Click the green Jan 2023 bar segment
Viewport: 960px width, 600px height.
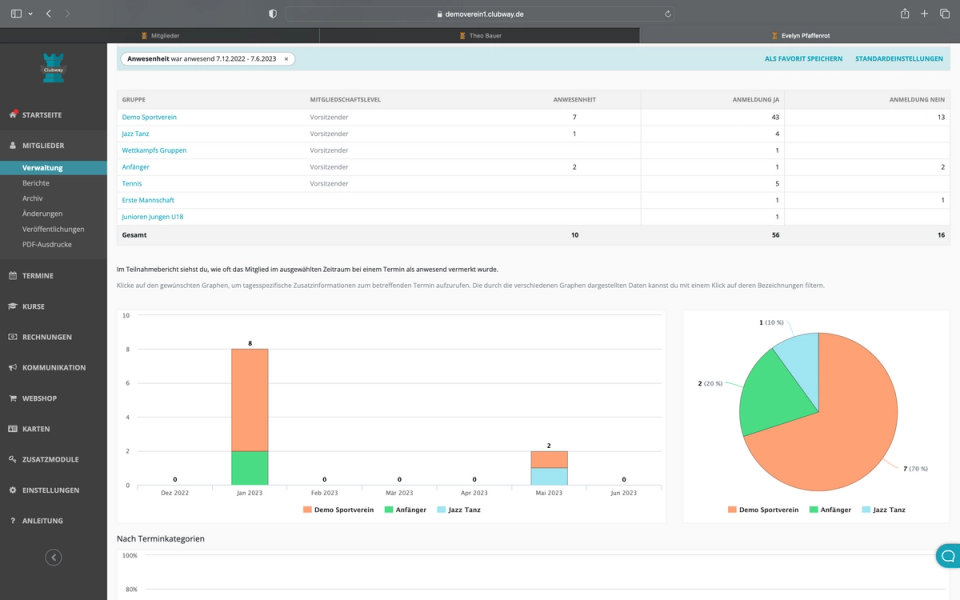[250, 468]
